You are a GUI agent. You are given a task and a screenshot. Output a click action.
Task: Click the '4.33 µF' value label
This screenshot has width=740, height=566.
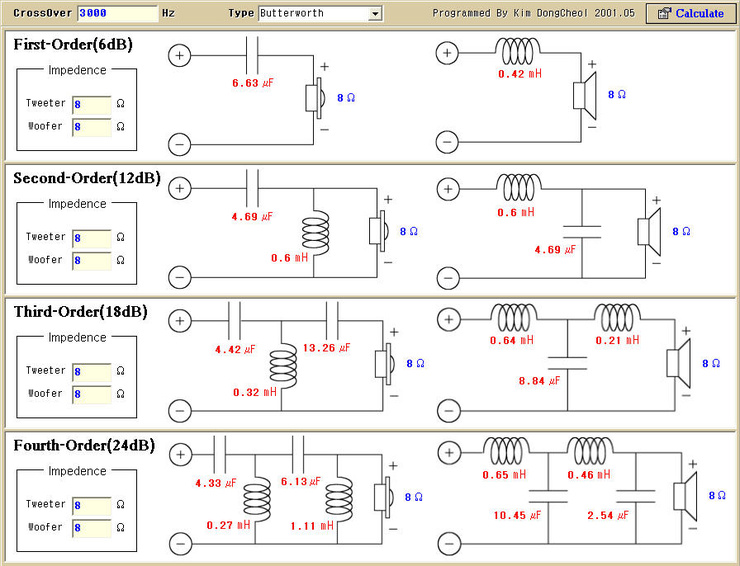(x=216, y=483)
